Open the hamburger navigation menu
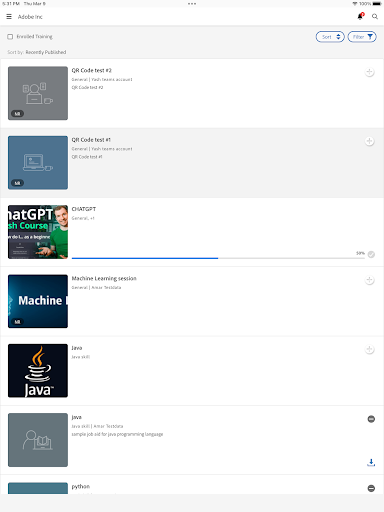 coord(9,16)
